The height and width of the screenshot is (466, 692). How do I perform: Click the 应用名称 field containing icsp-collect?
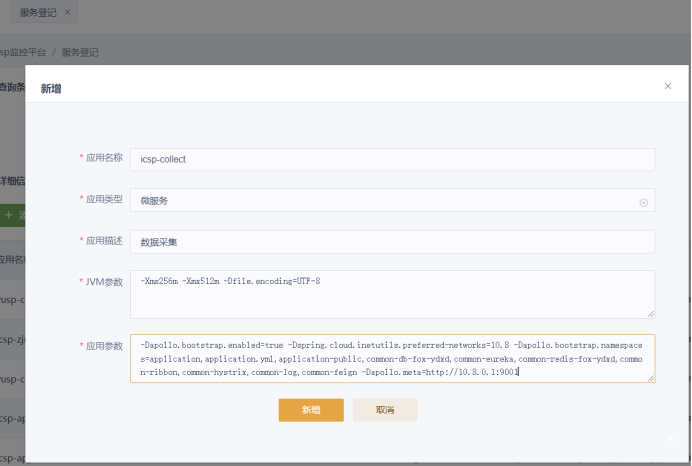tap(392, 159)
